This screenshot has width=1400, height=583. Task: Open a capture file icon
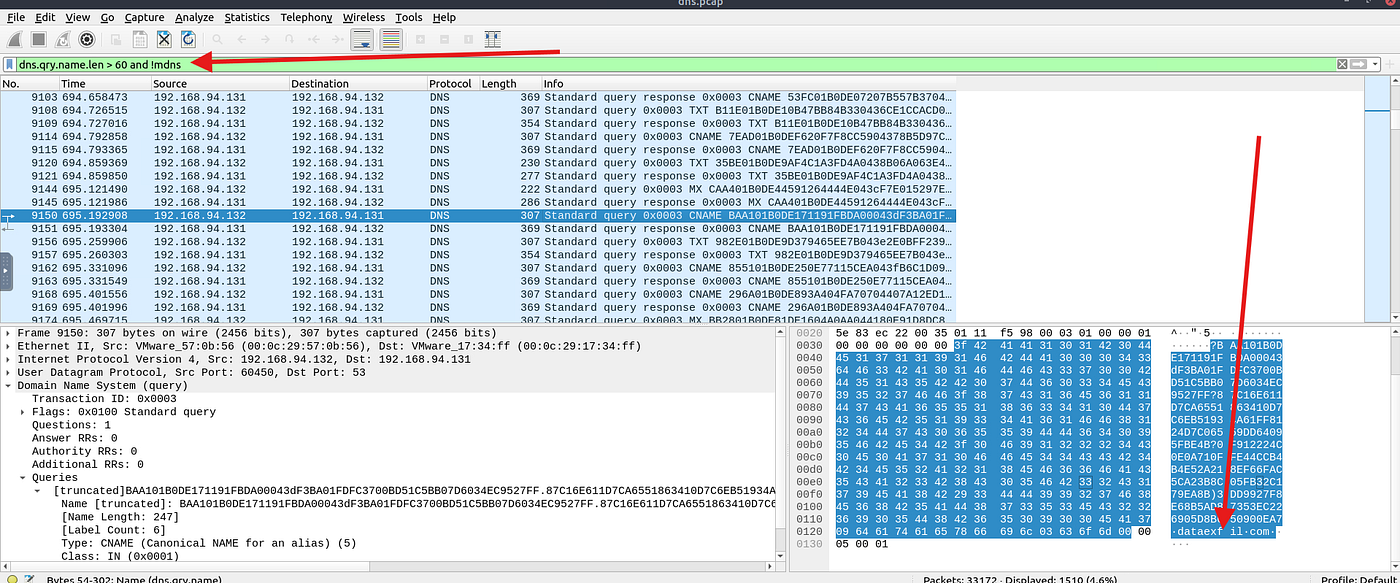[x=116, y=39]
